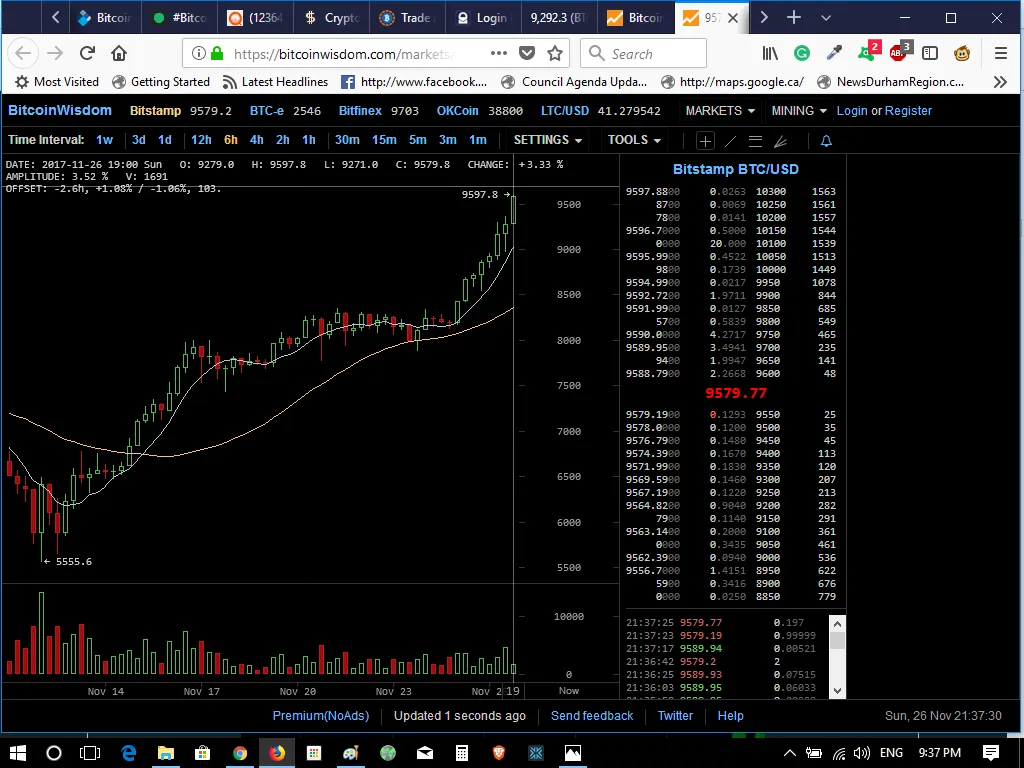Image resolution: width=1024 pixels, height=768 pixels.
Task: Reload the page in Firefox
Action: pyautogui.click(x=88, y=54)
